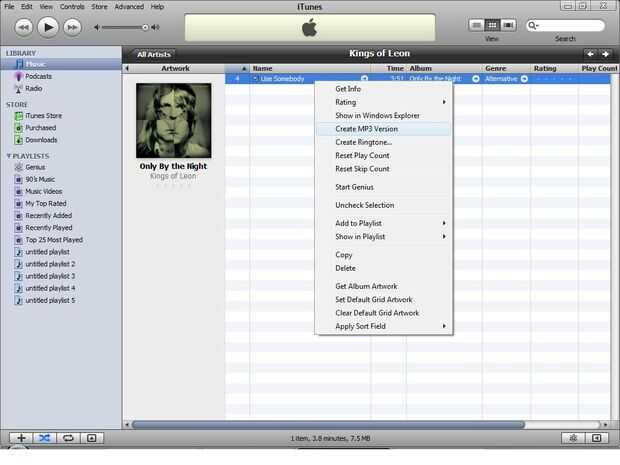Select the My Top Rated playlist
Image resolution: width=620 pixels, height=465 pixels.
[x=45, y=204]
